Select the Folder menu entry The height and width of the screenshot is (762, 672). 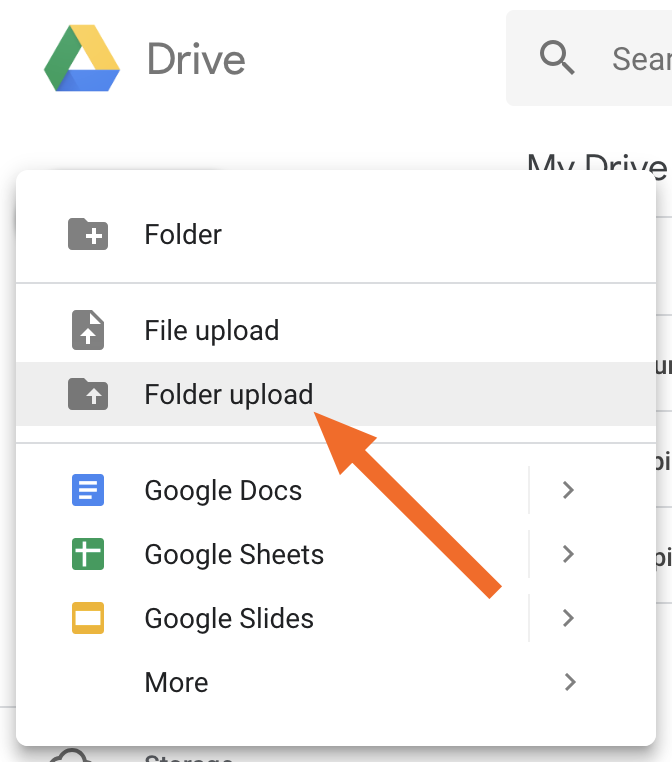tap(336, 234)
